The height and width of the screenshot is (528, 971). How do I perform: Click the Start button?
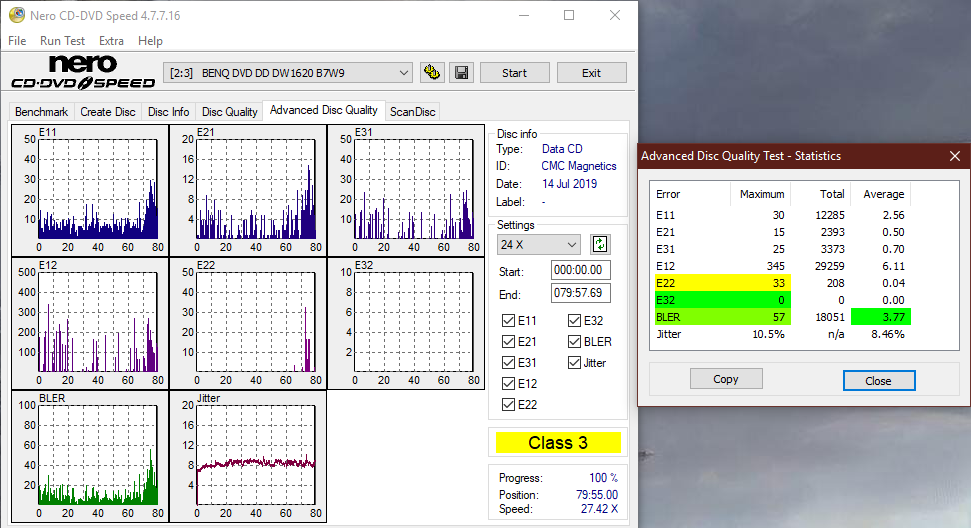[x=515, y=73]
